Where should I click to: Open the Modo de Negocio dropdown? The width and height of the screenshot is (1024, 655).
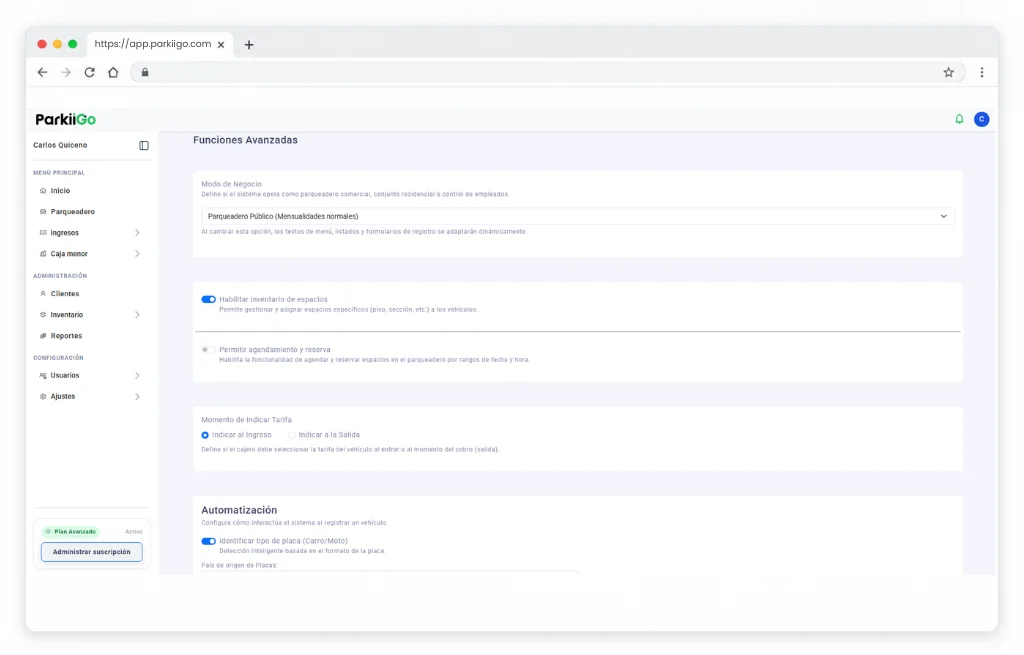577,216
